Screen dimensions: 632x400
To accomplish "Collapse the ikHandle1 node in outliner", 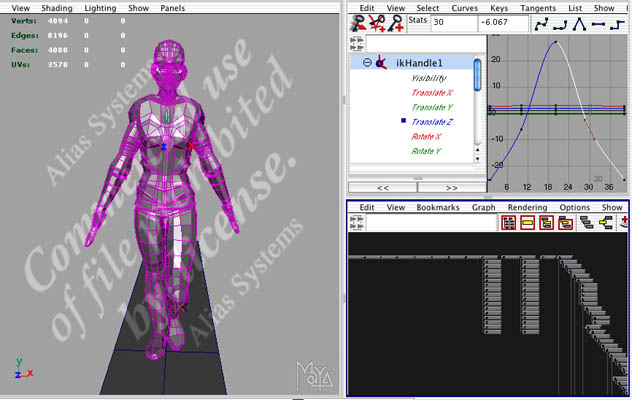I will click(367, 62).
